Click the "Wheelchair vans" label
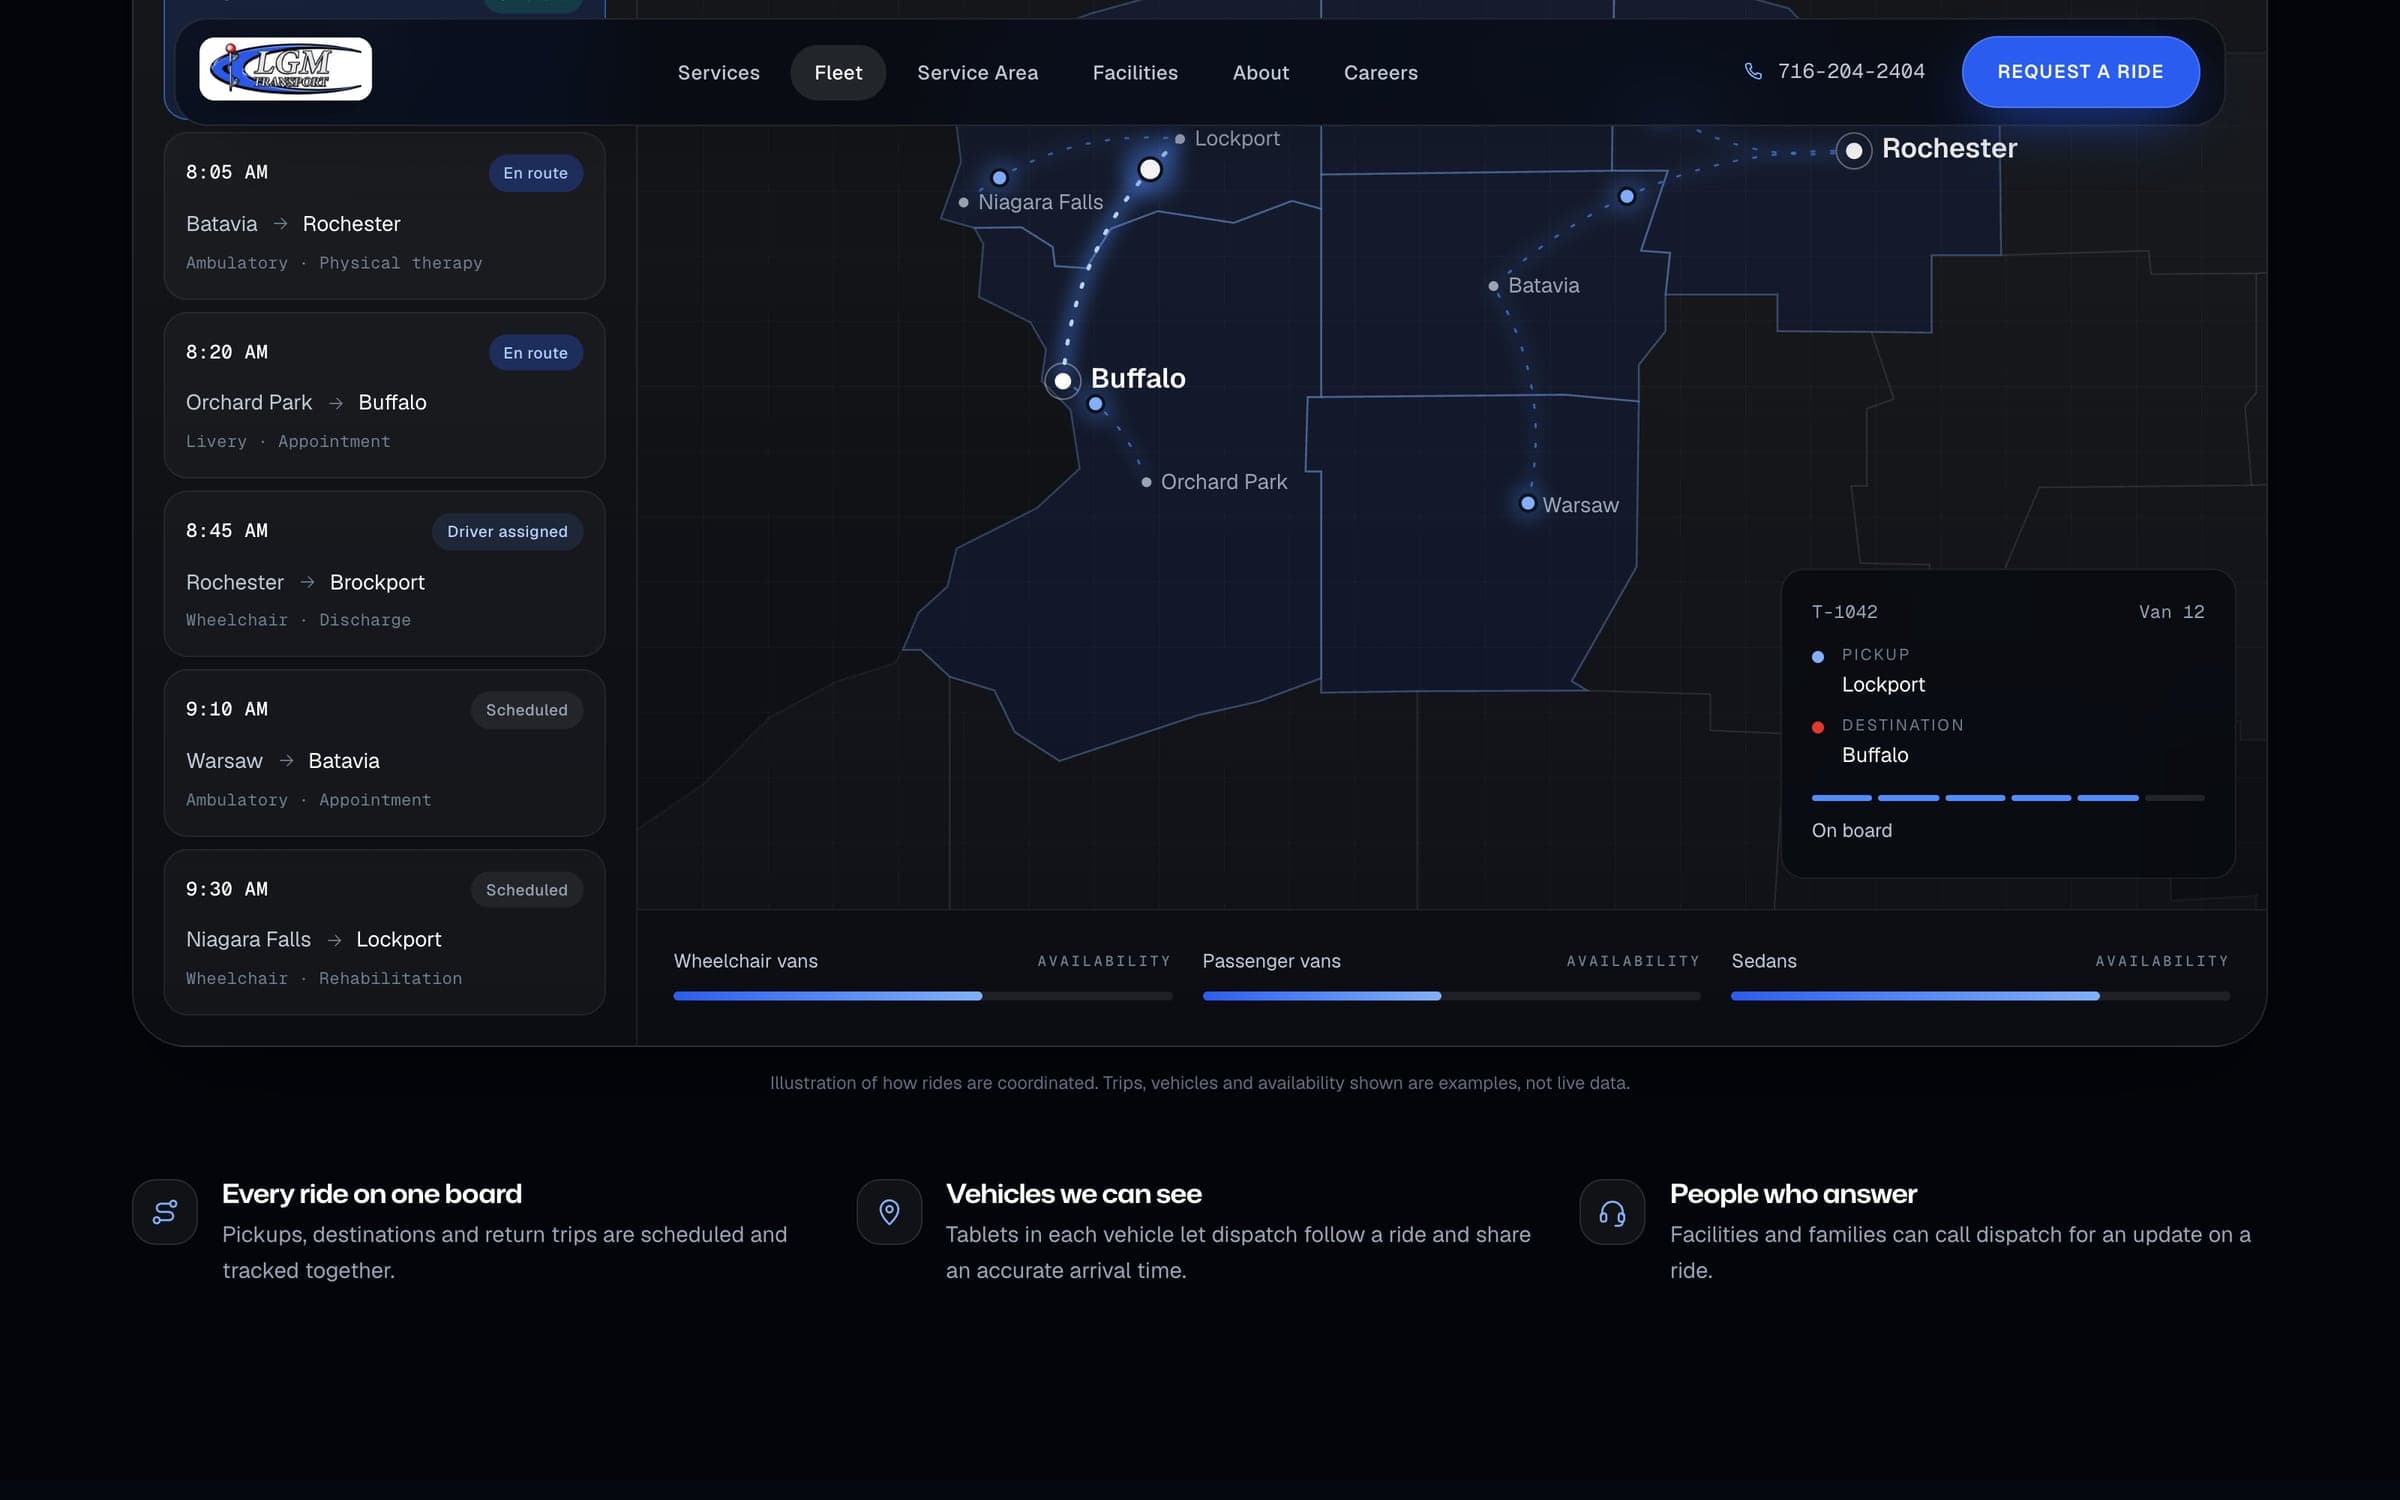 pos(746,961)
